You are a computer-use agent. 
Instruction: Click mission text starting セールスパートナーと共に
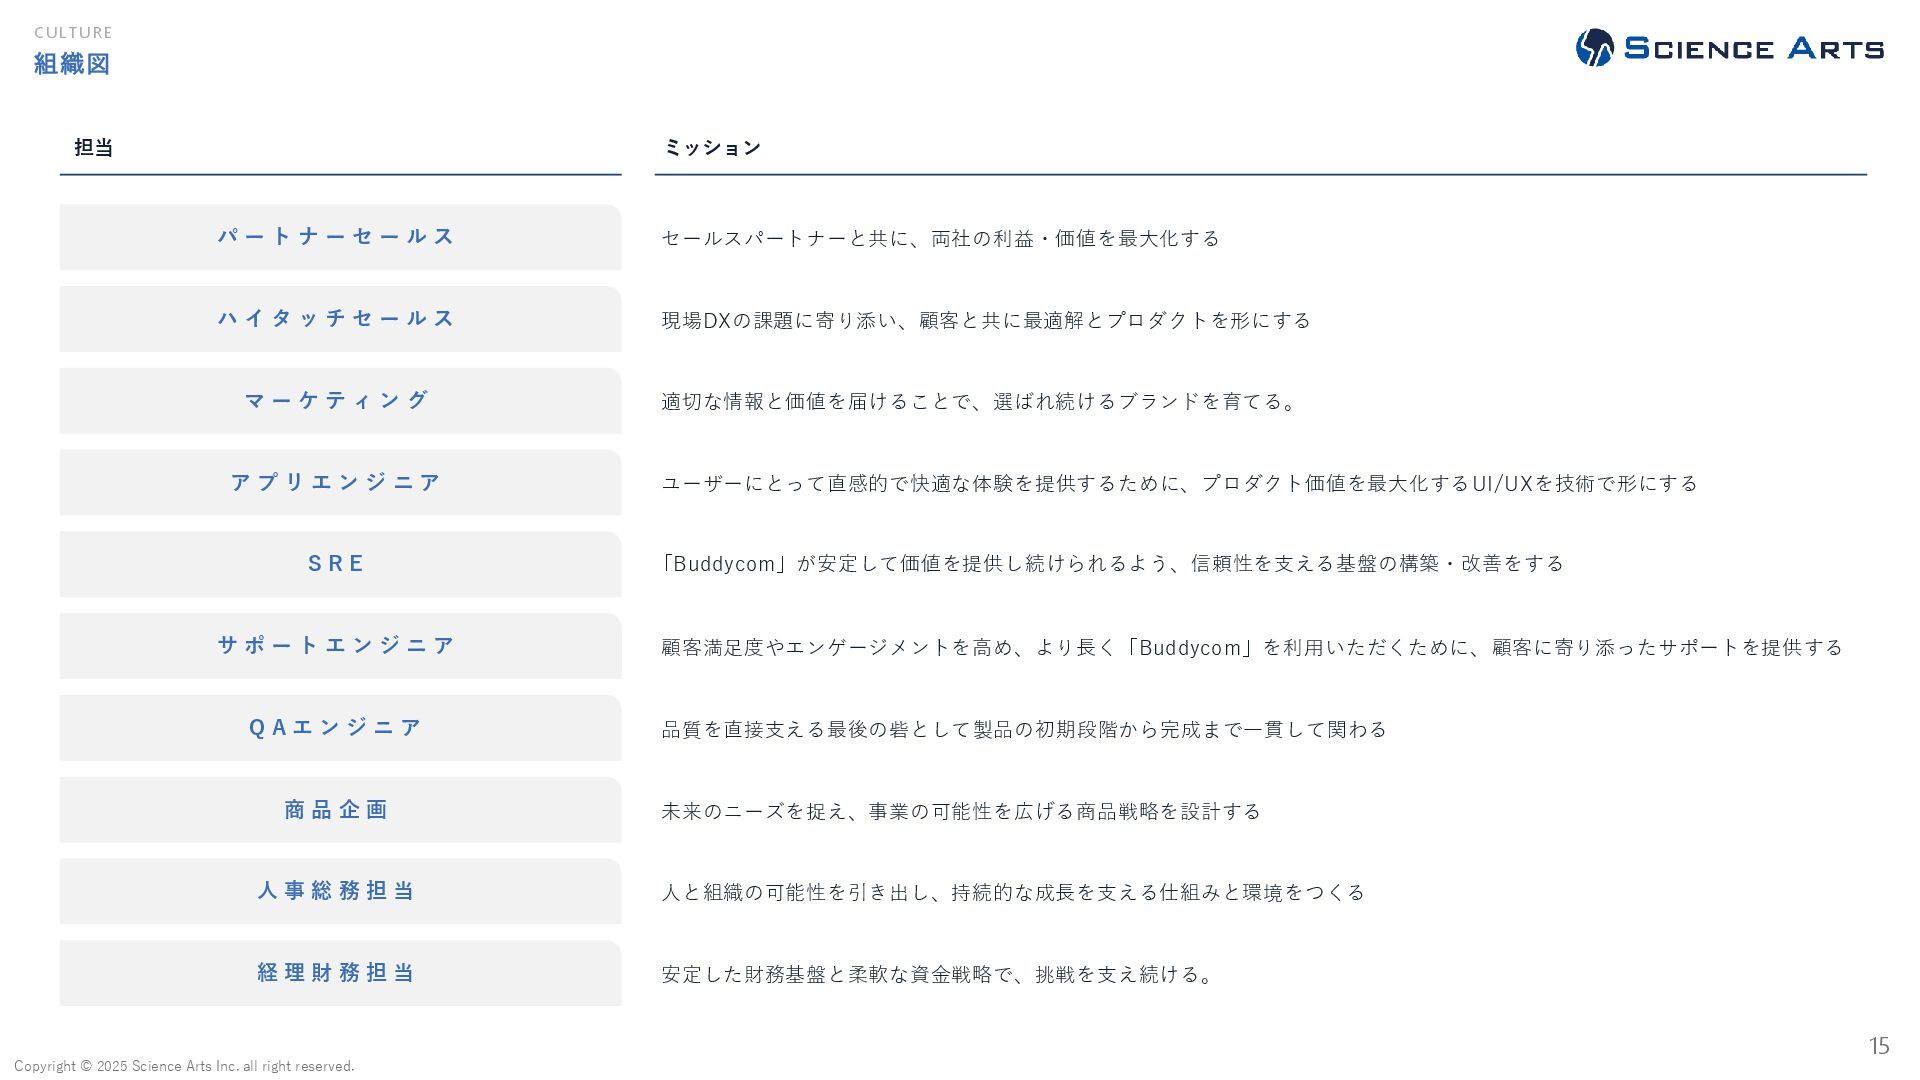click(940, 238)
